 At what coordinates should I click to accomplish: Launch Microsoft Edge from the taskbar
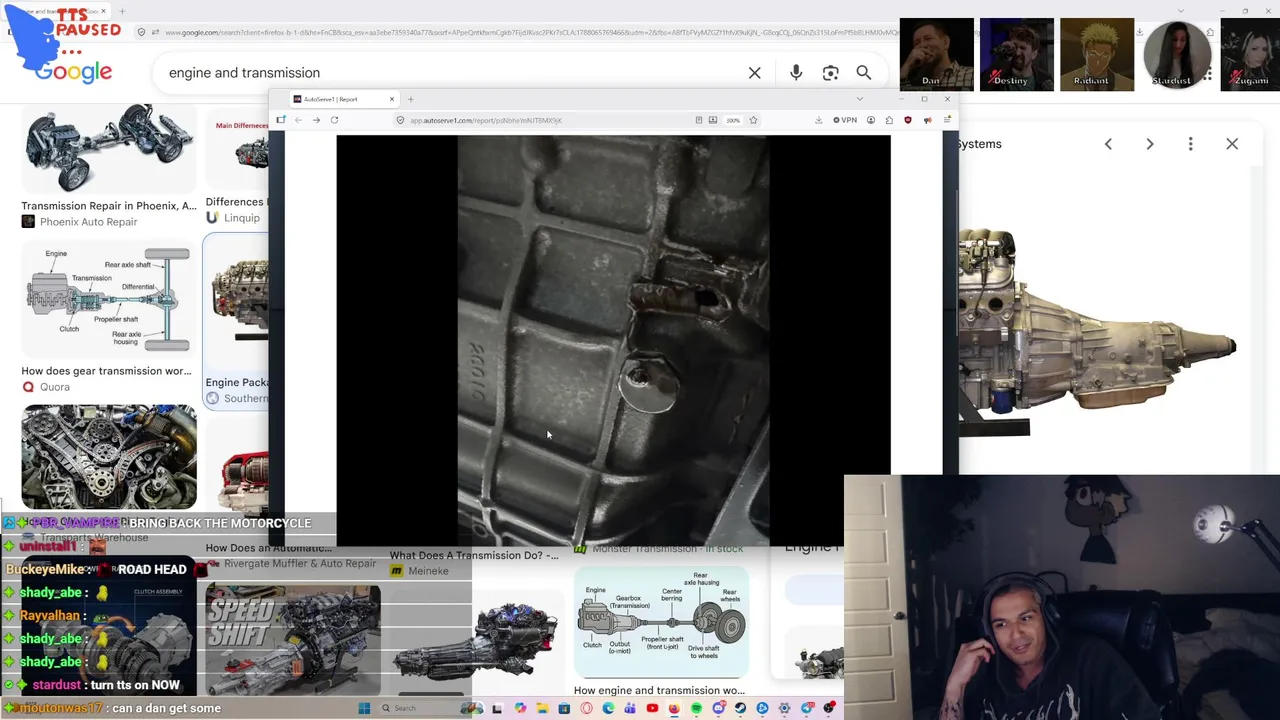coord(608,709)
